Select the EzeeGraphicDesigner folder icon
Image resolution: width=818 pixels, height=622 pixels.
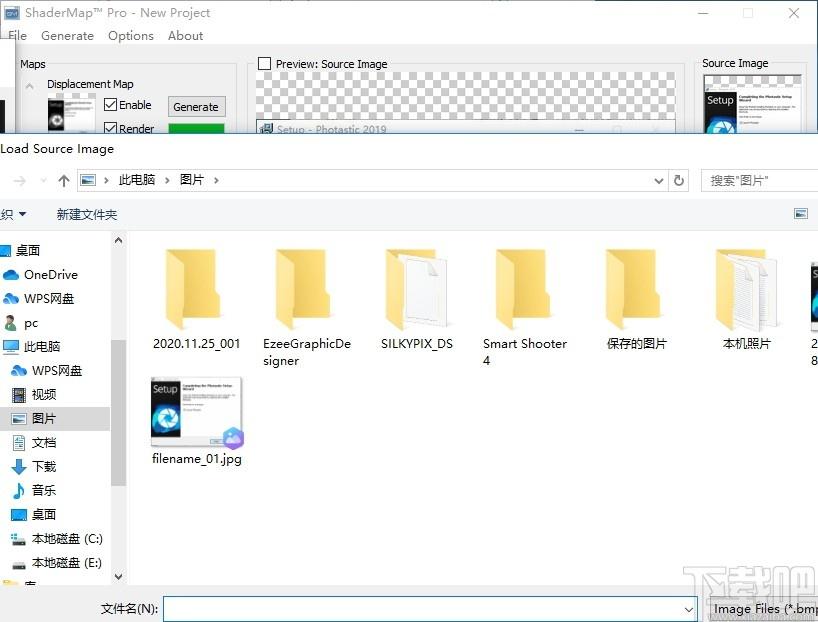click(x=302, y=289)
